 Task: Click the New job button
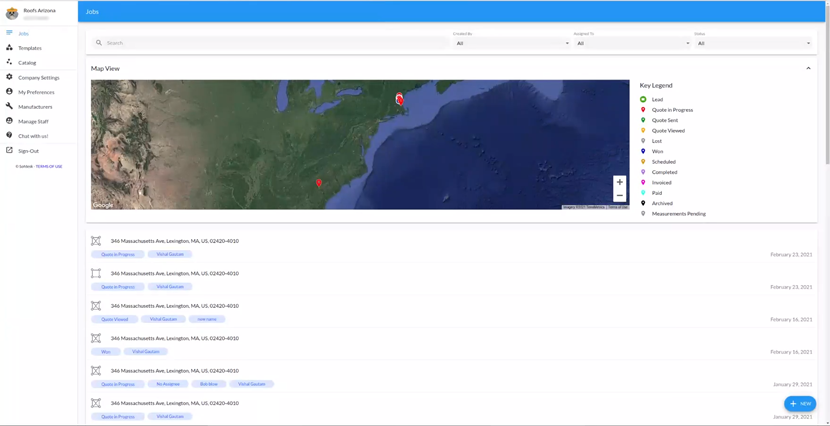click(x=800, y=404)
